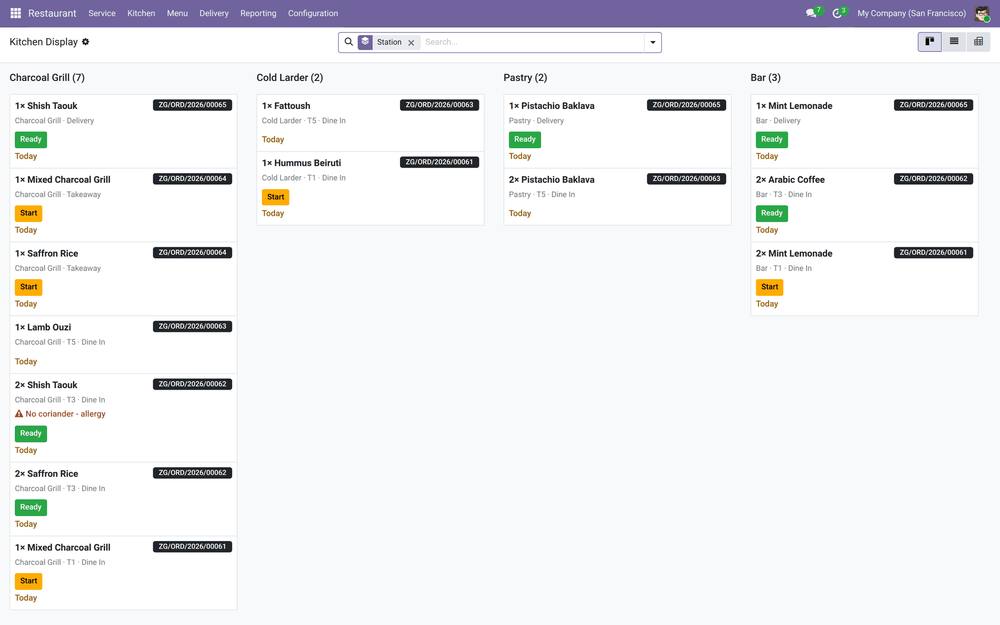Open the search options dropdown arrow
This screenshot has width=1000, height=625.
[x=653, y=42]
